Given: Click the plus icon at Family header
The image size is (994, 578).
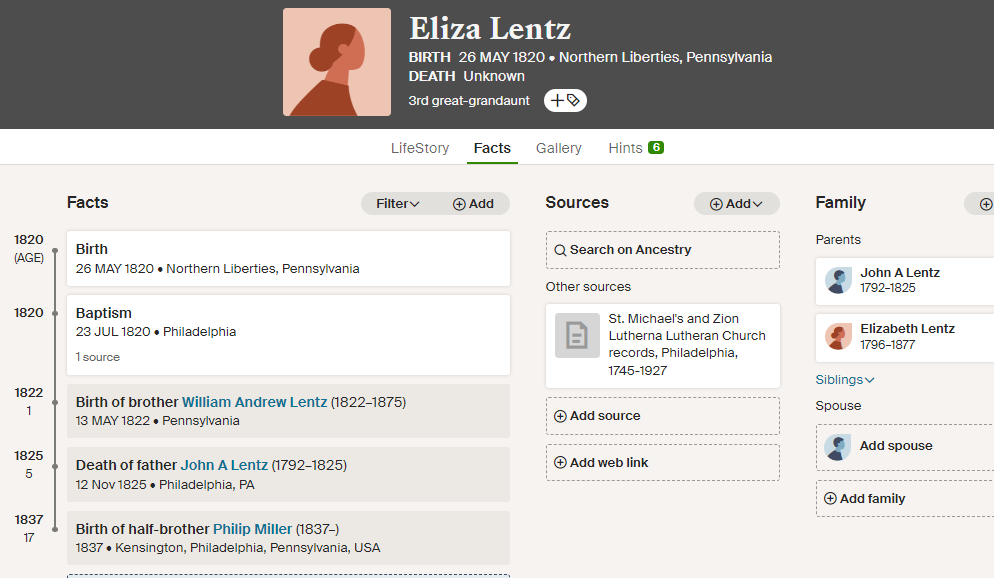Looking at the screenshot, I should click(985, 204).
